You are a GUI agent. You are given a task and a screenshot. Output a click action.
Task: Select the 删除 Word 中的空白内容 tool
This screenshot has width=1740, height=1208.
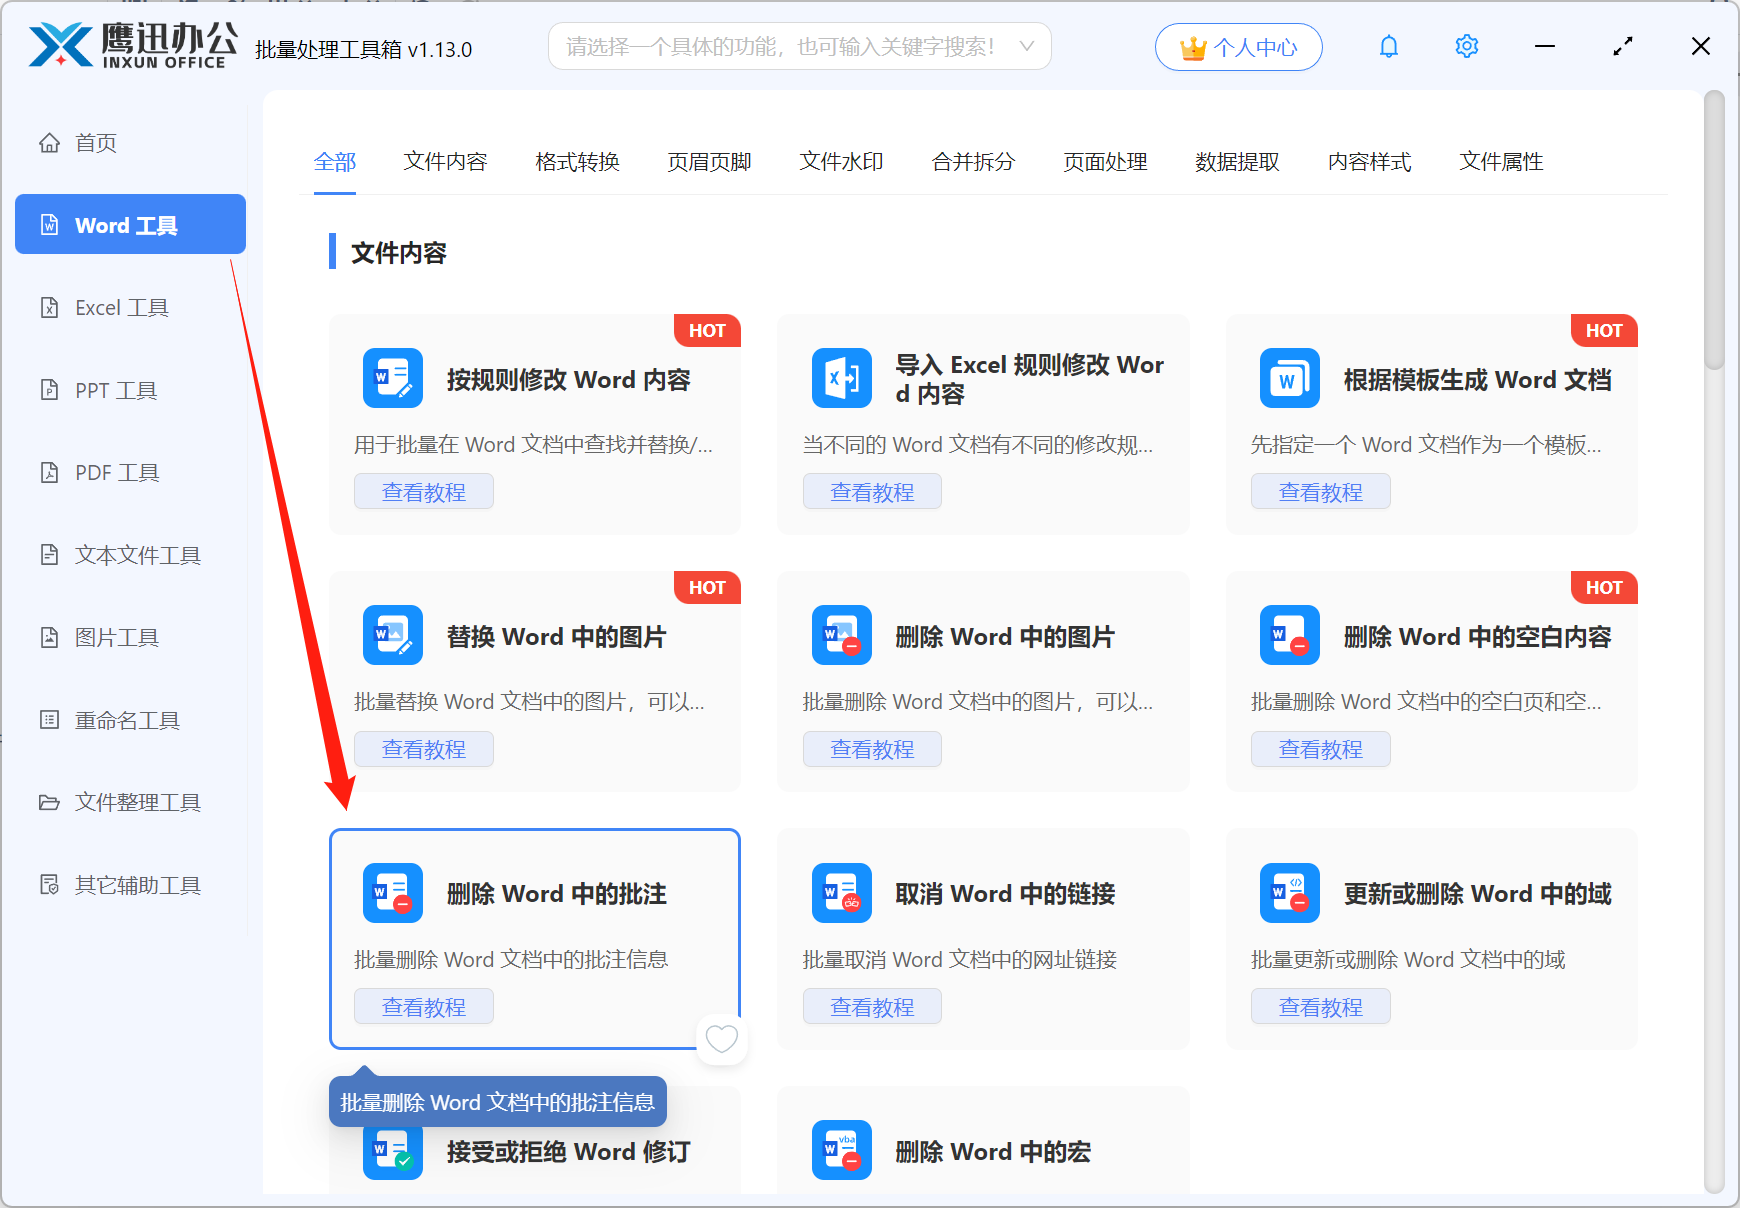tap(1478, 636)
